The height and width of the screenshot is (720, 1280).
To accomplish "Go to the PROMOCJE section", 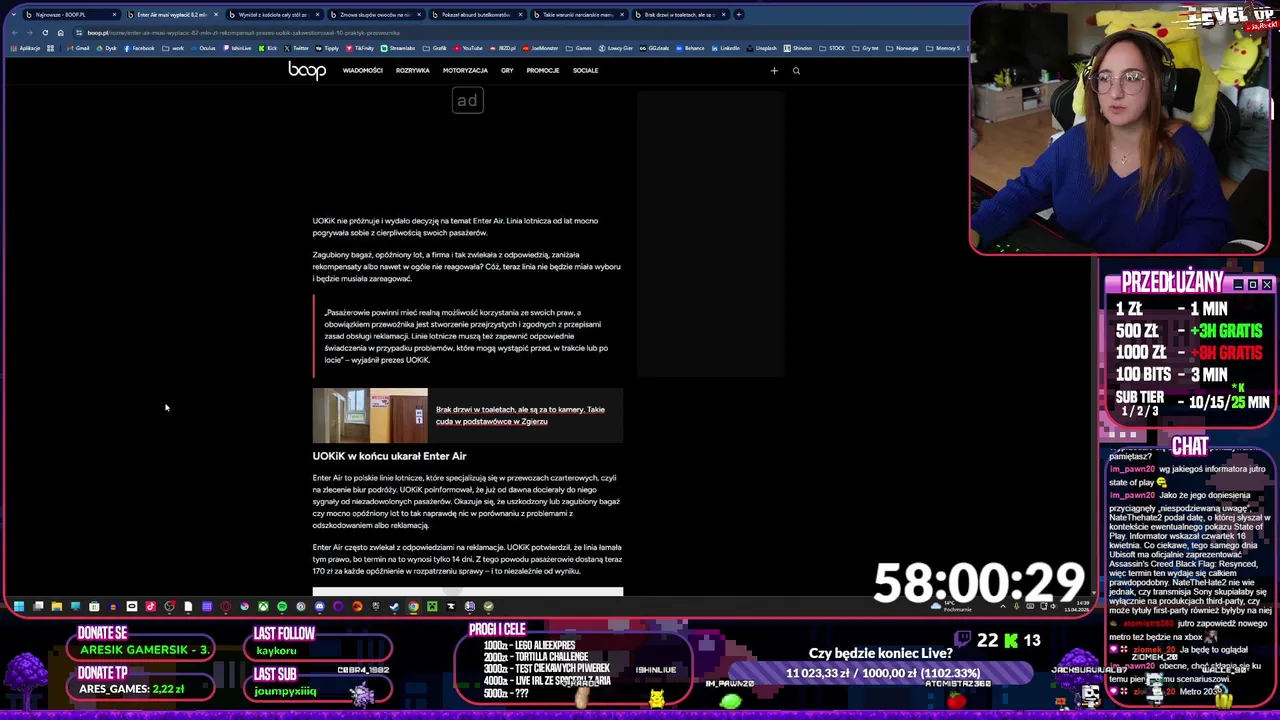I will point(543,71).
